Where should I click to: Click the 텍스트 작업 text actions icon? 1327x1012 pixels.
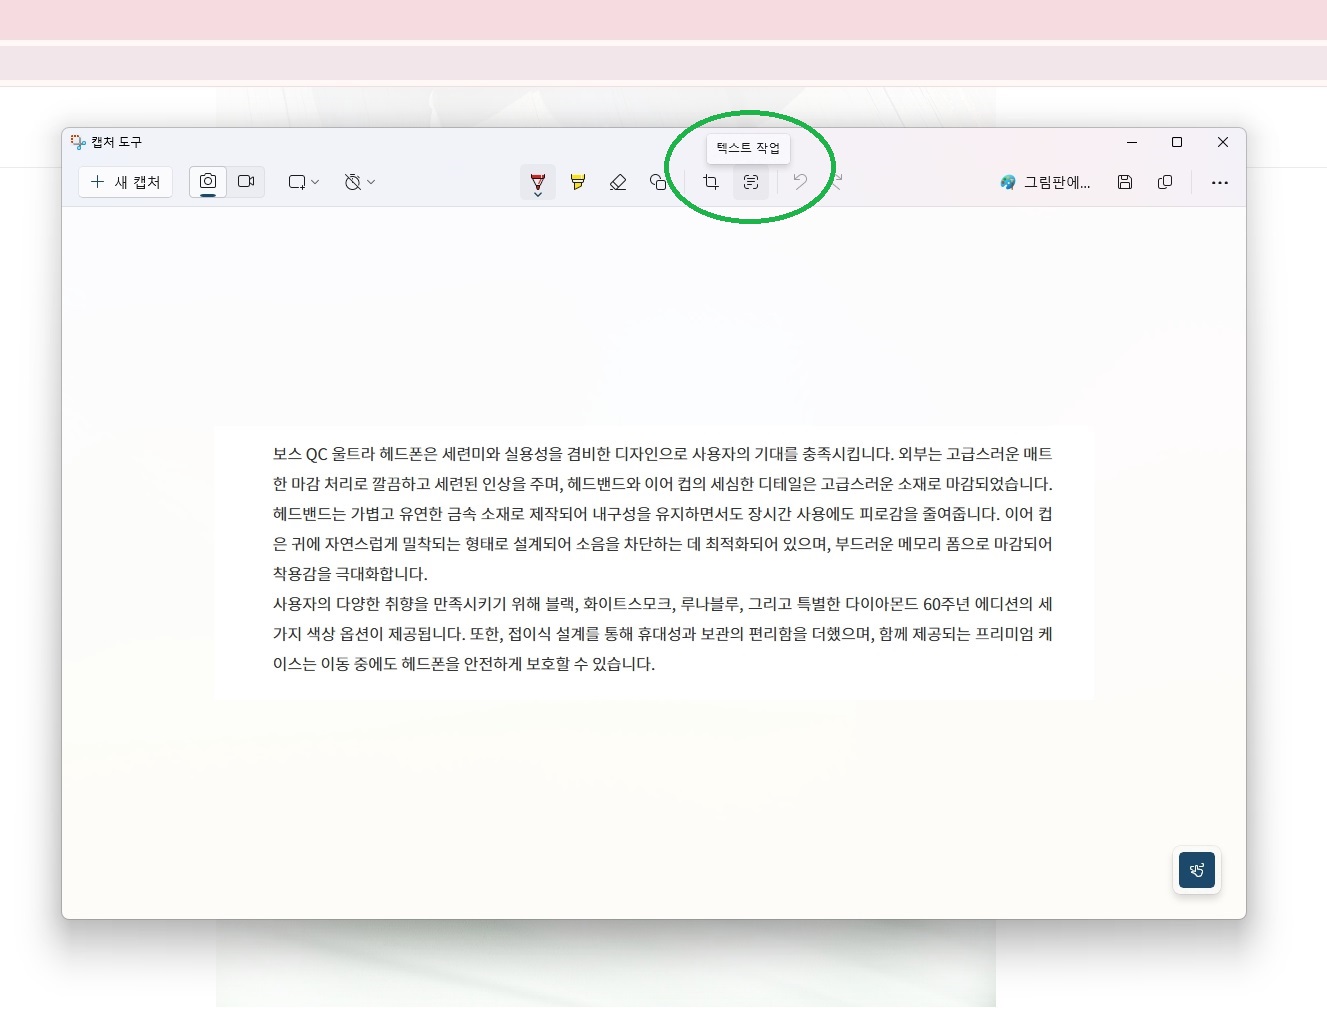point(751,182)
